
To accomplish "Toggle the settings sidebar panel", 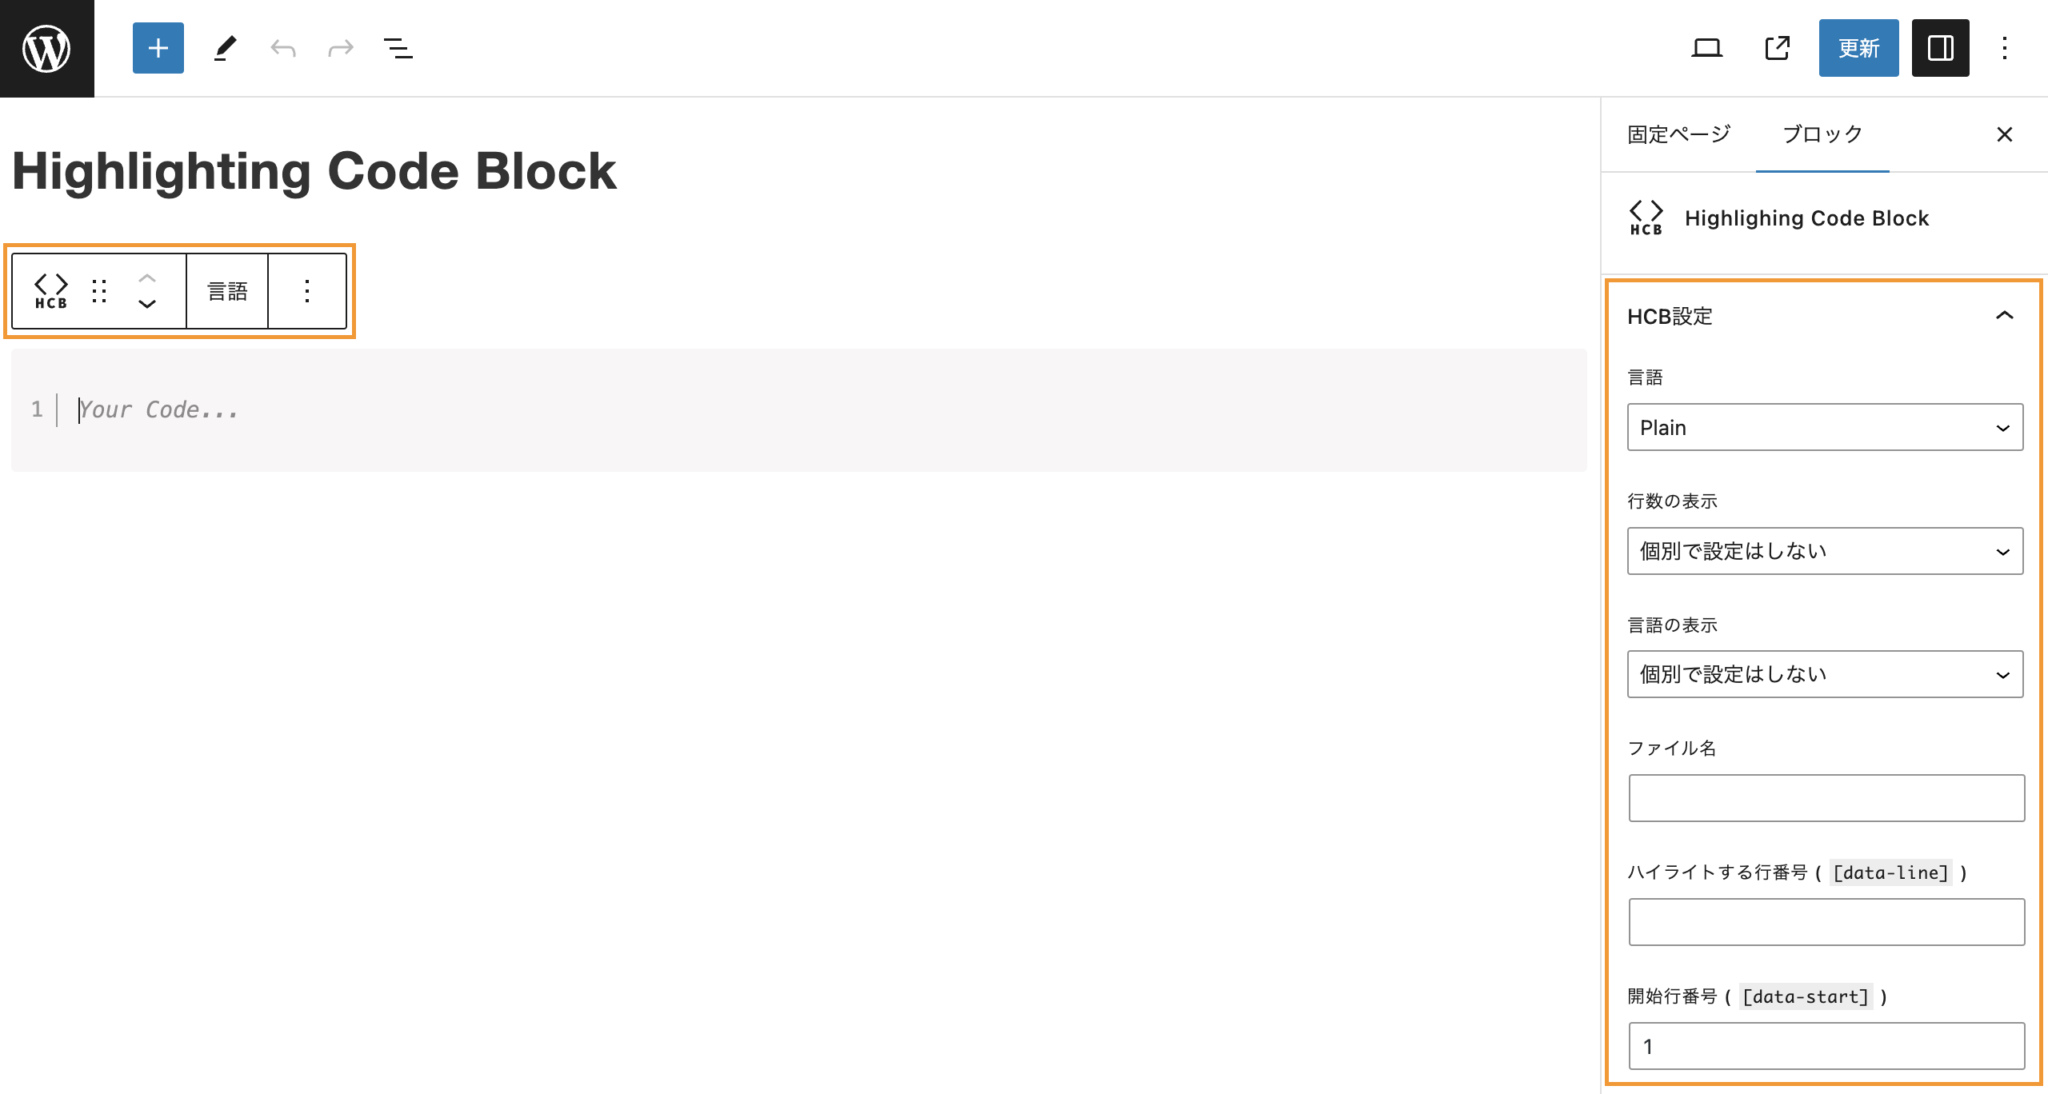I will tap(1940, 47).
